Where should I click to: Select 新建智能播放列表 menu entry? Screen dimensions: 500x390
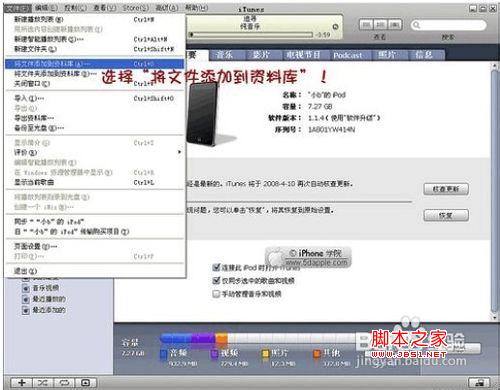[x=95, y=39]
